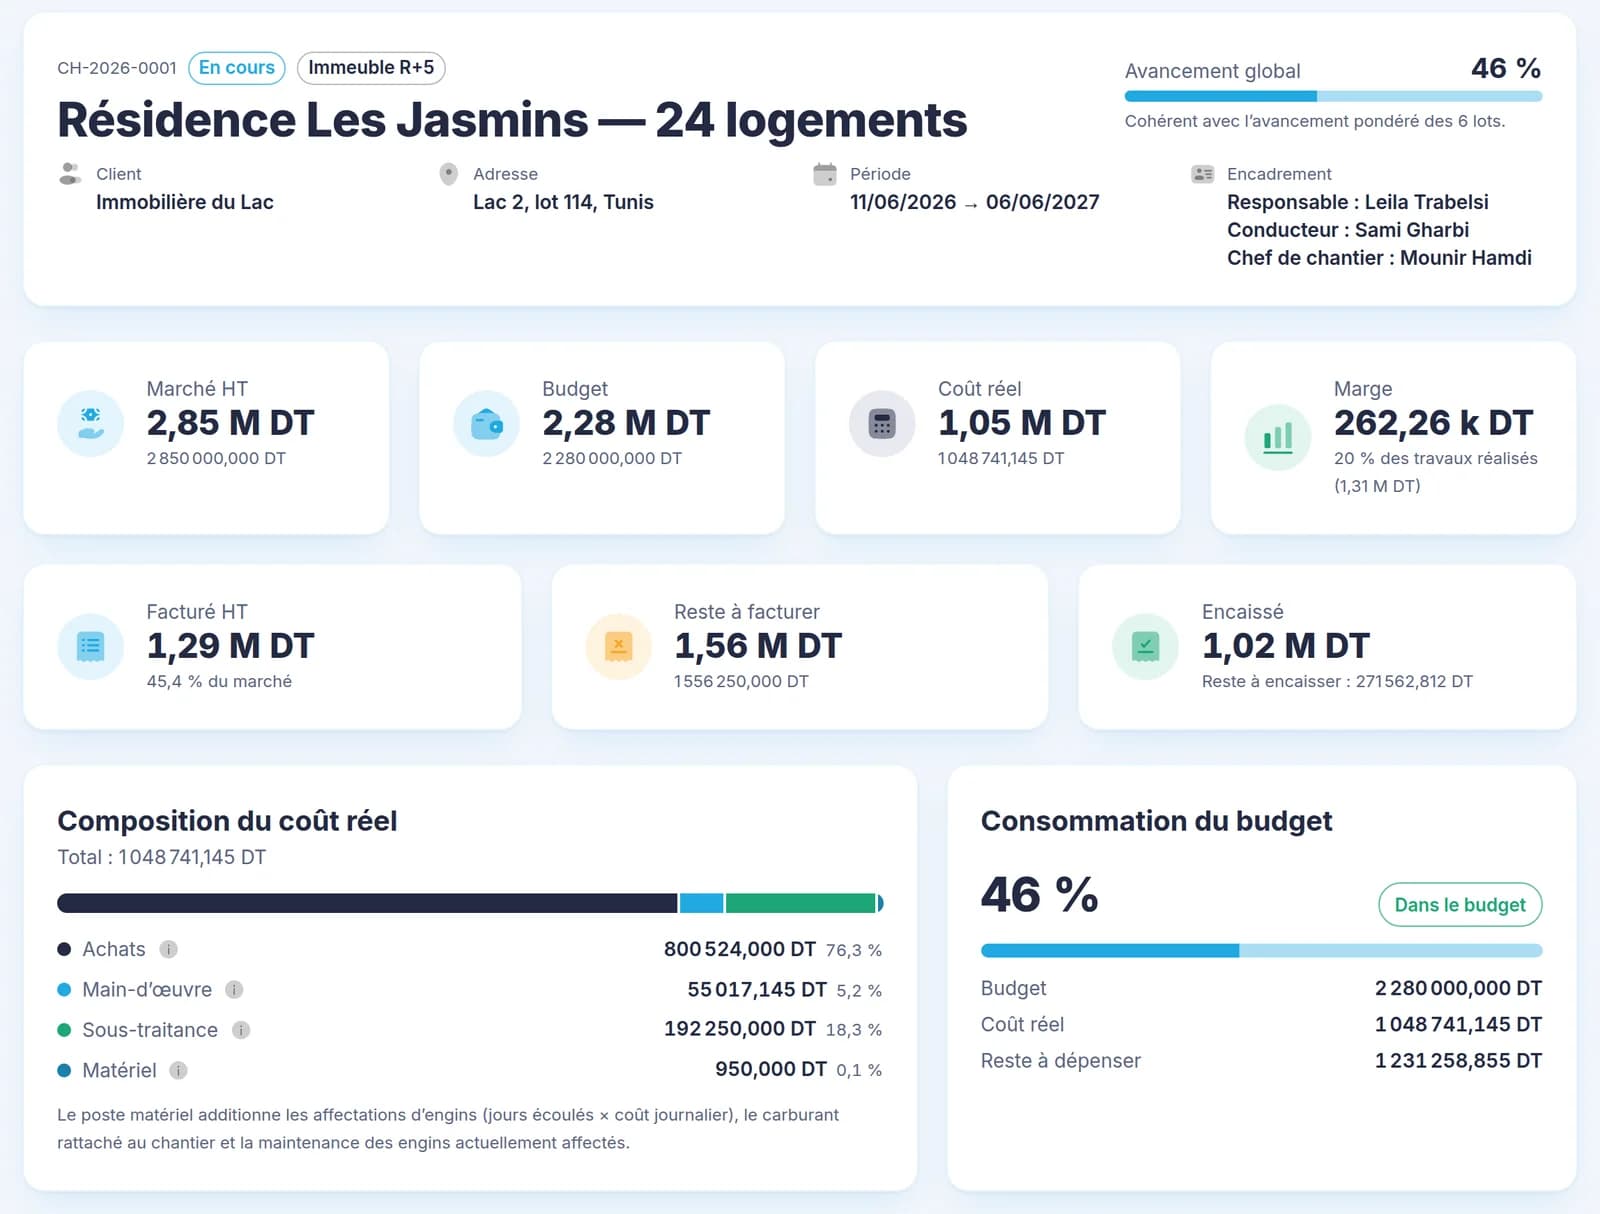Click the Marché HT hand-coin icon
The height and width of the screenshot is (1214, 1600).
pyautogui.click(x=90, y=423)
